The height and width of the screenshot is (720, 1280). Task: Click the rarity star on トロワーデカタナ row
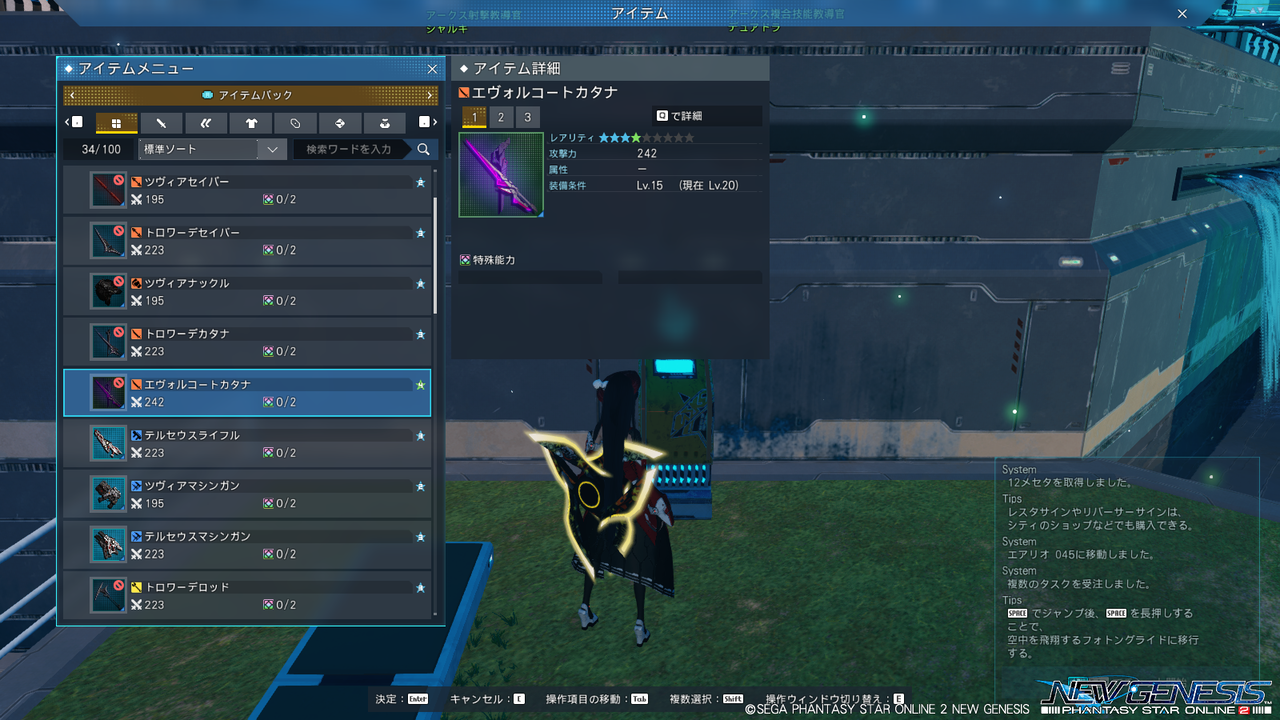421,334
